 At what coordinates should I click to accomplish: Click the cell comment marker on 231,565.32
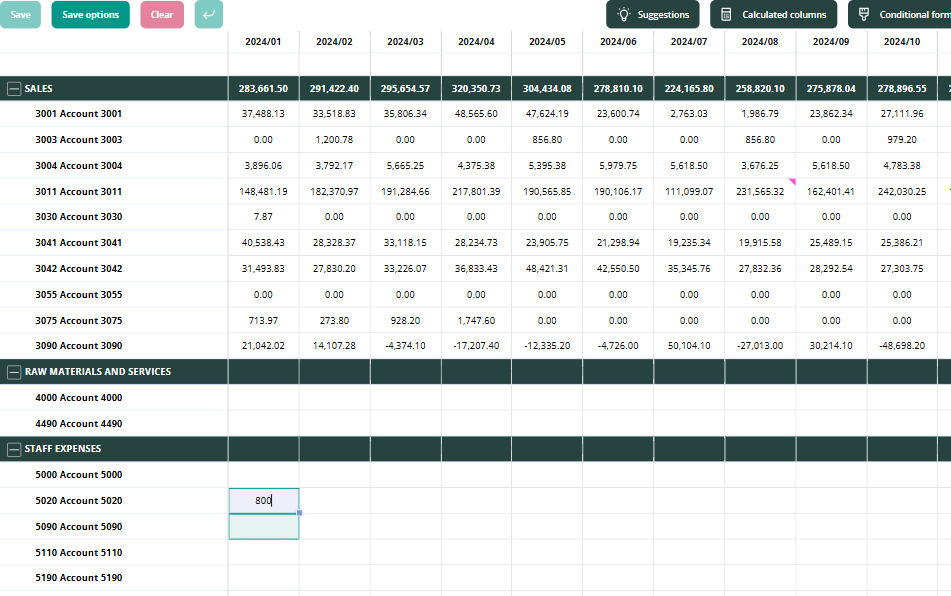pos(792,181)
